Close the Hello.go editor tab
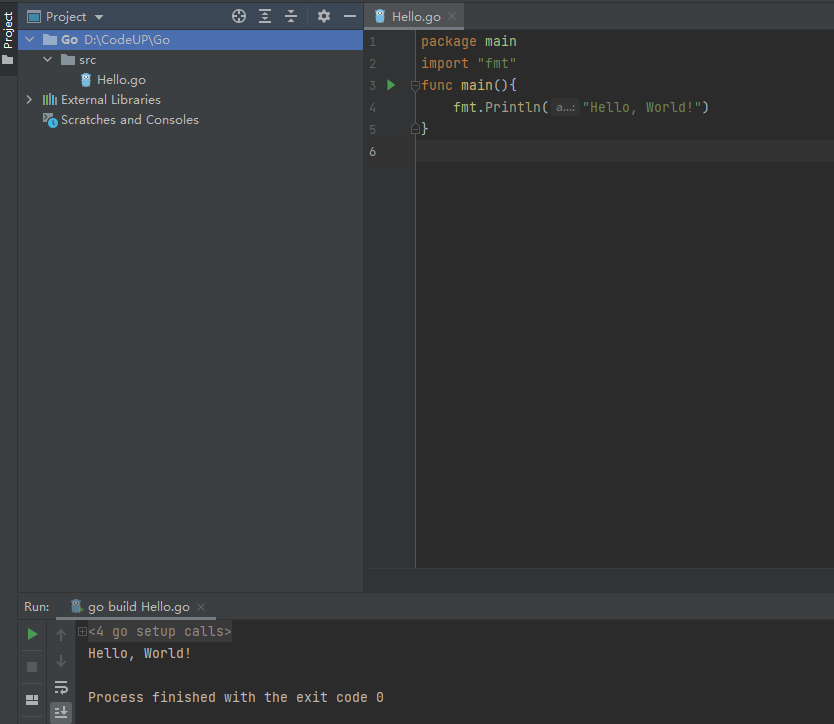The image size is (834, 724). (452, 17)
